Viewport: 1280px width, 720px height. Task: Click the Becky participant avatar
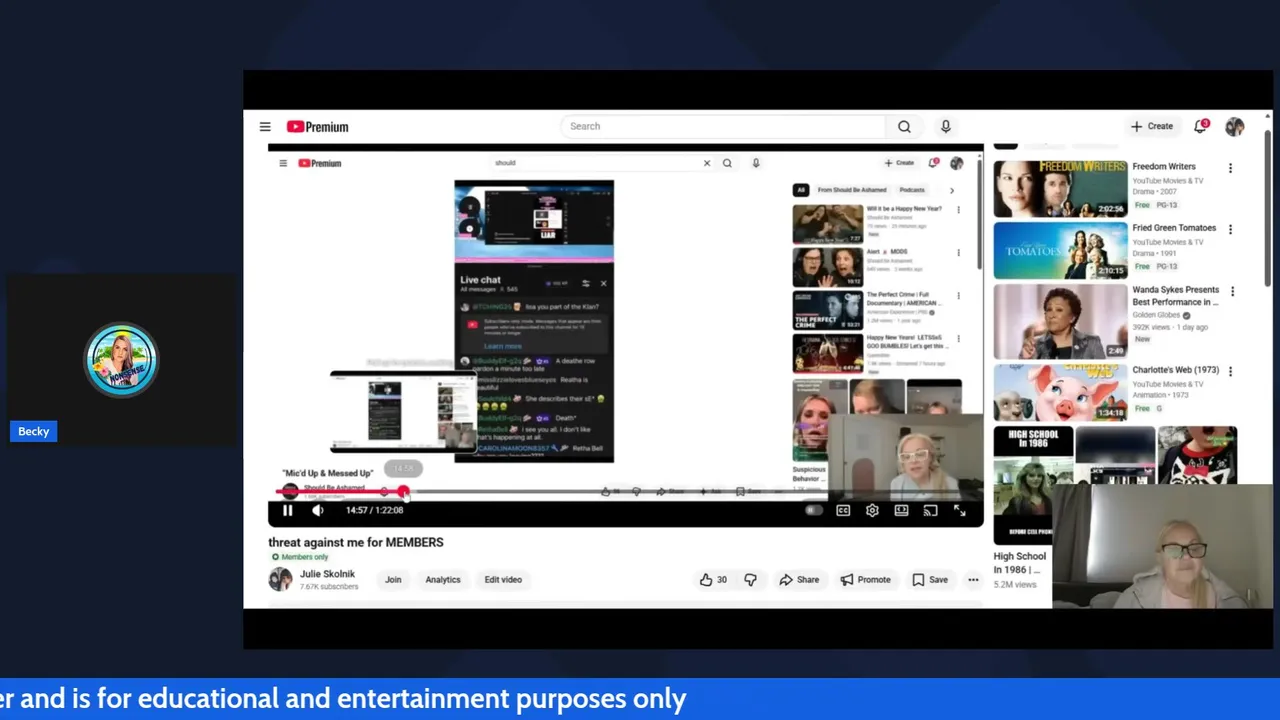pos(122,360)
